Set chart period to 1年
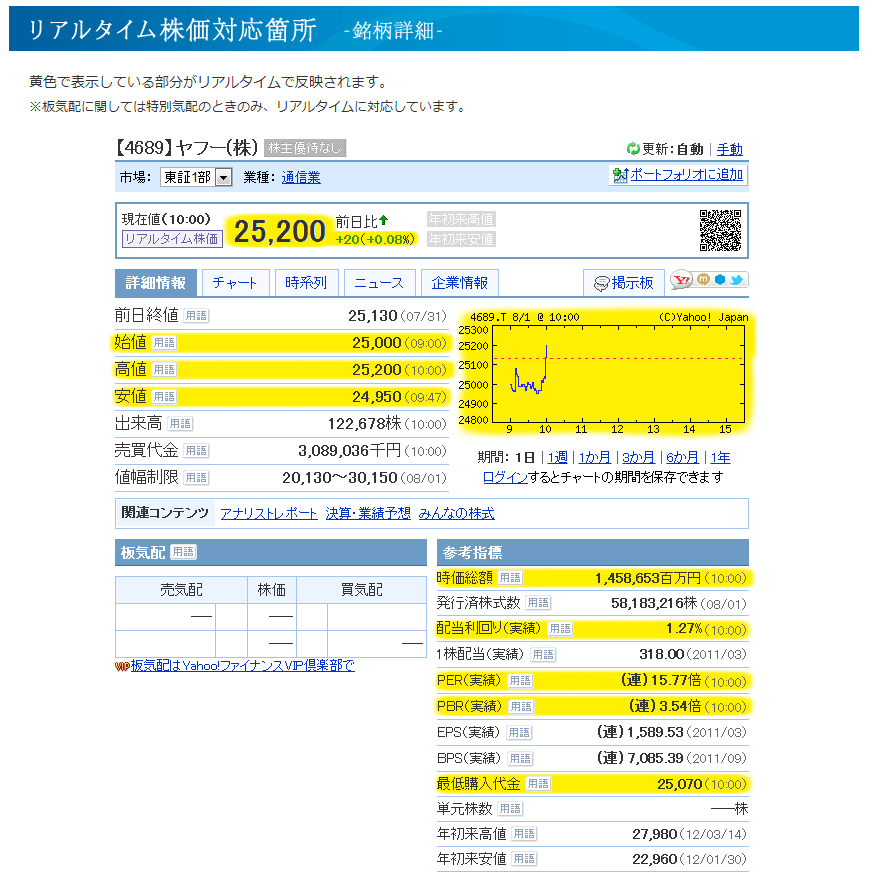 720,458
